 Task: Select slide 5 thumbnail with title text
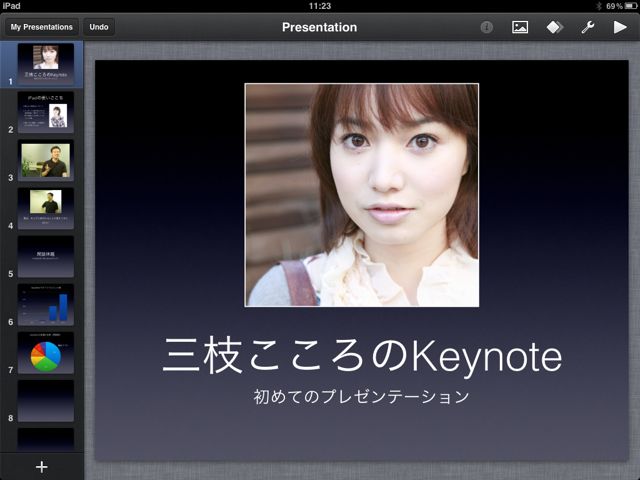point(46,256)
